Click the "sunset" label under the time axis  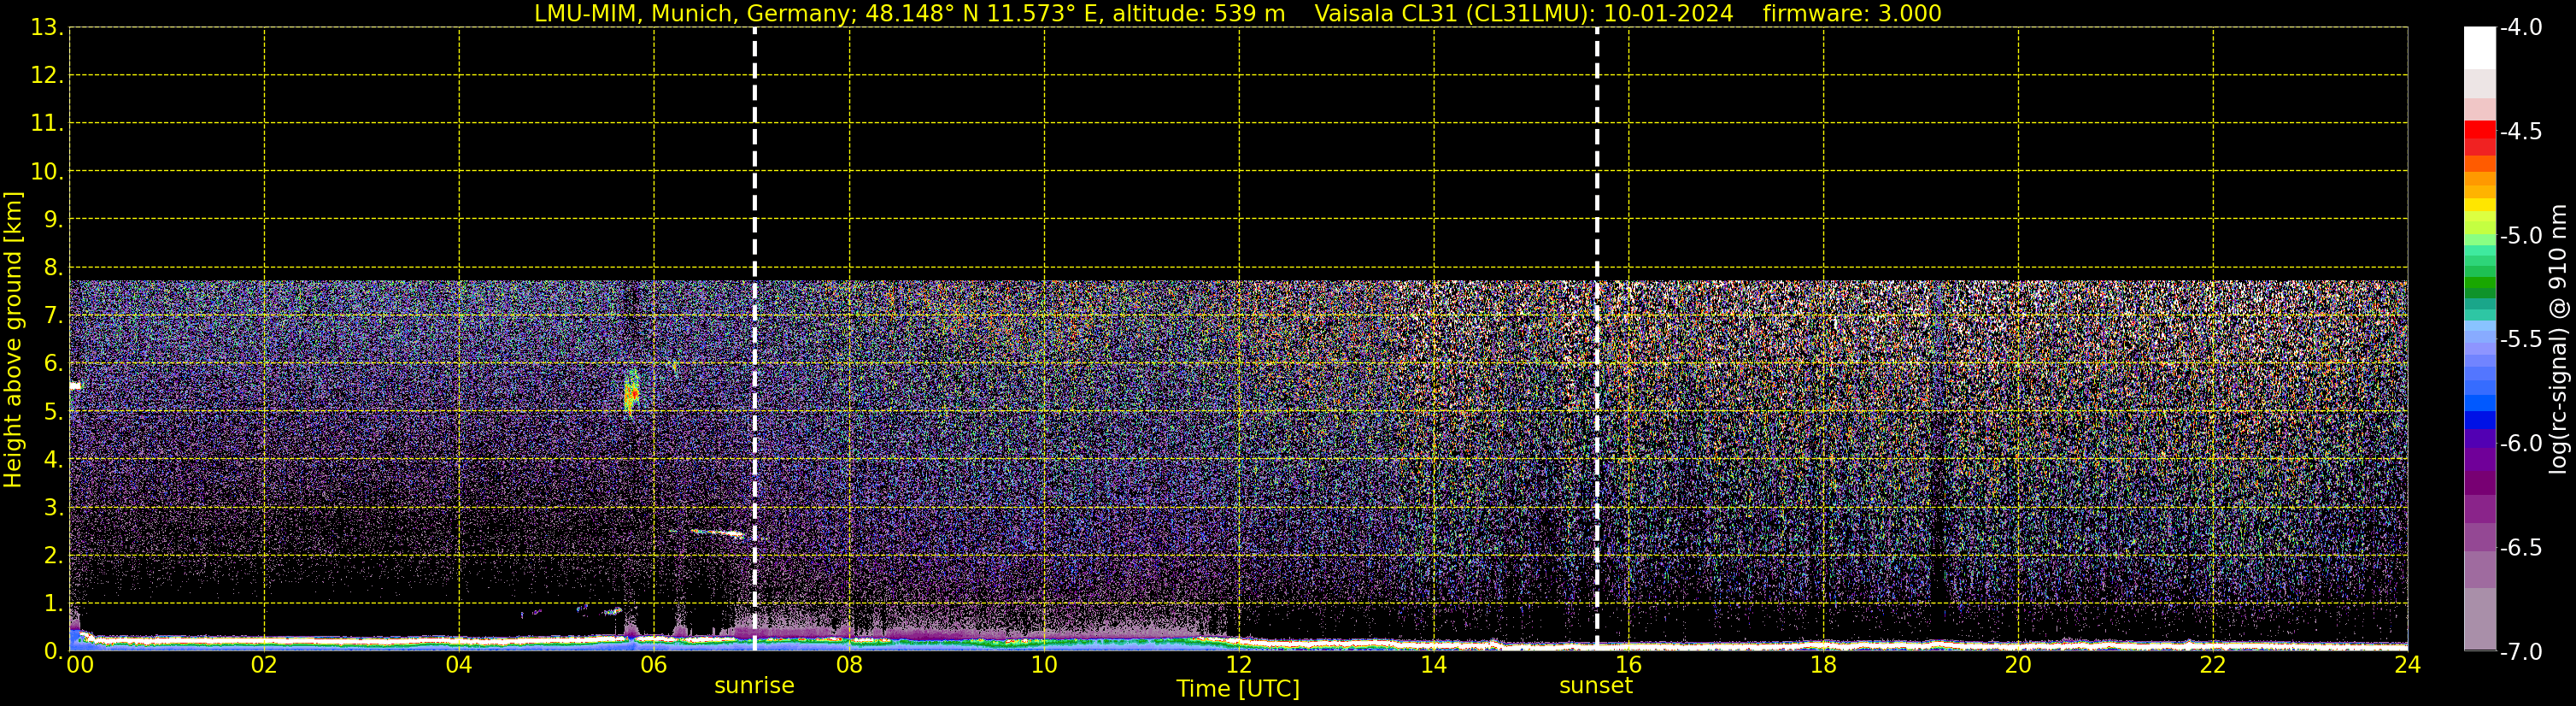point(1596,686)
